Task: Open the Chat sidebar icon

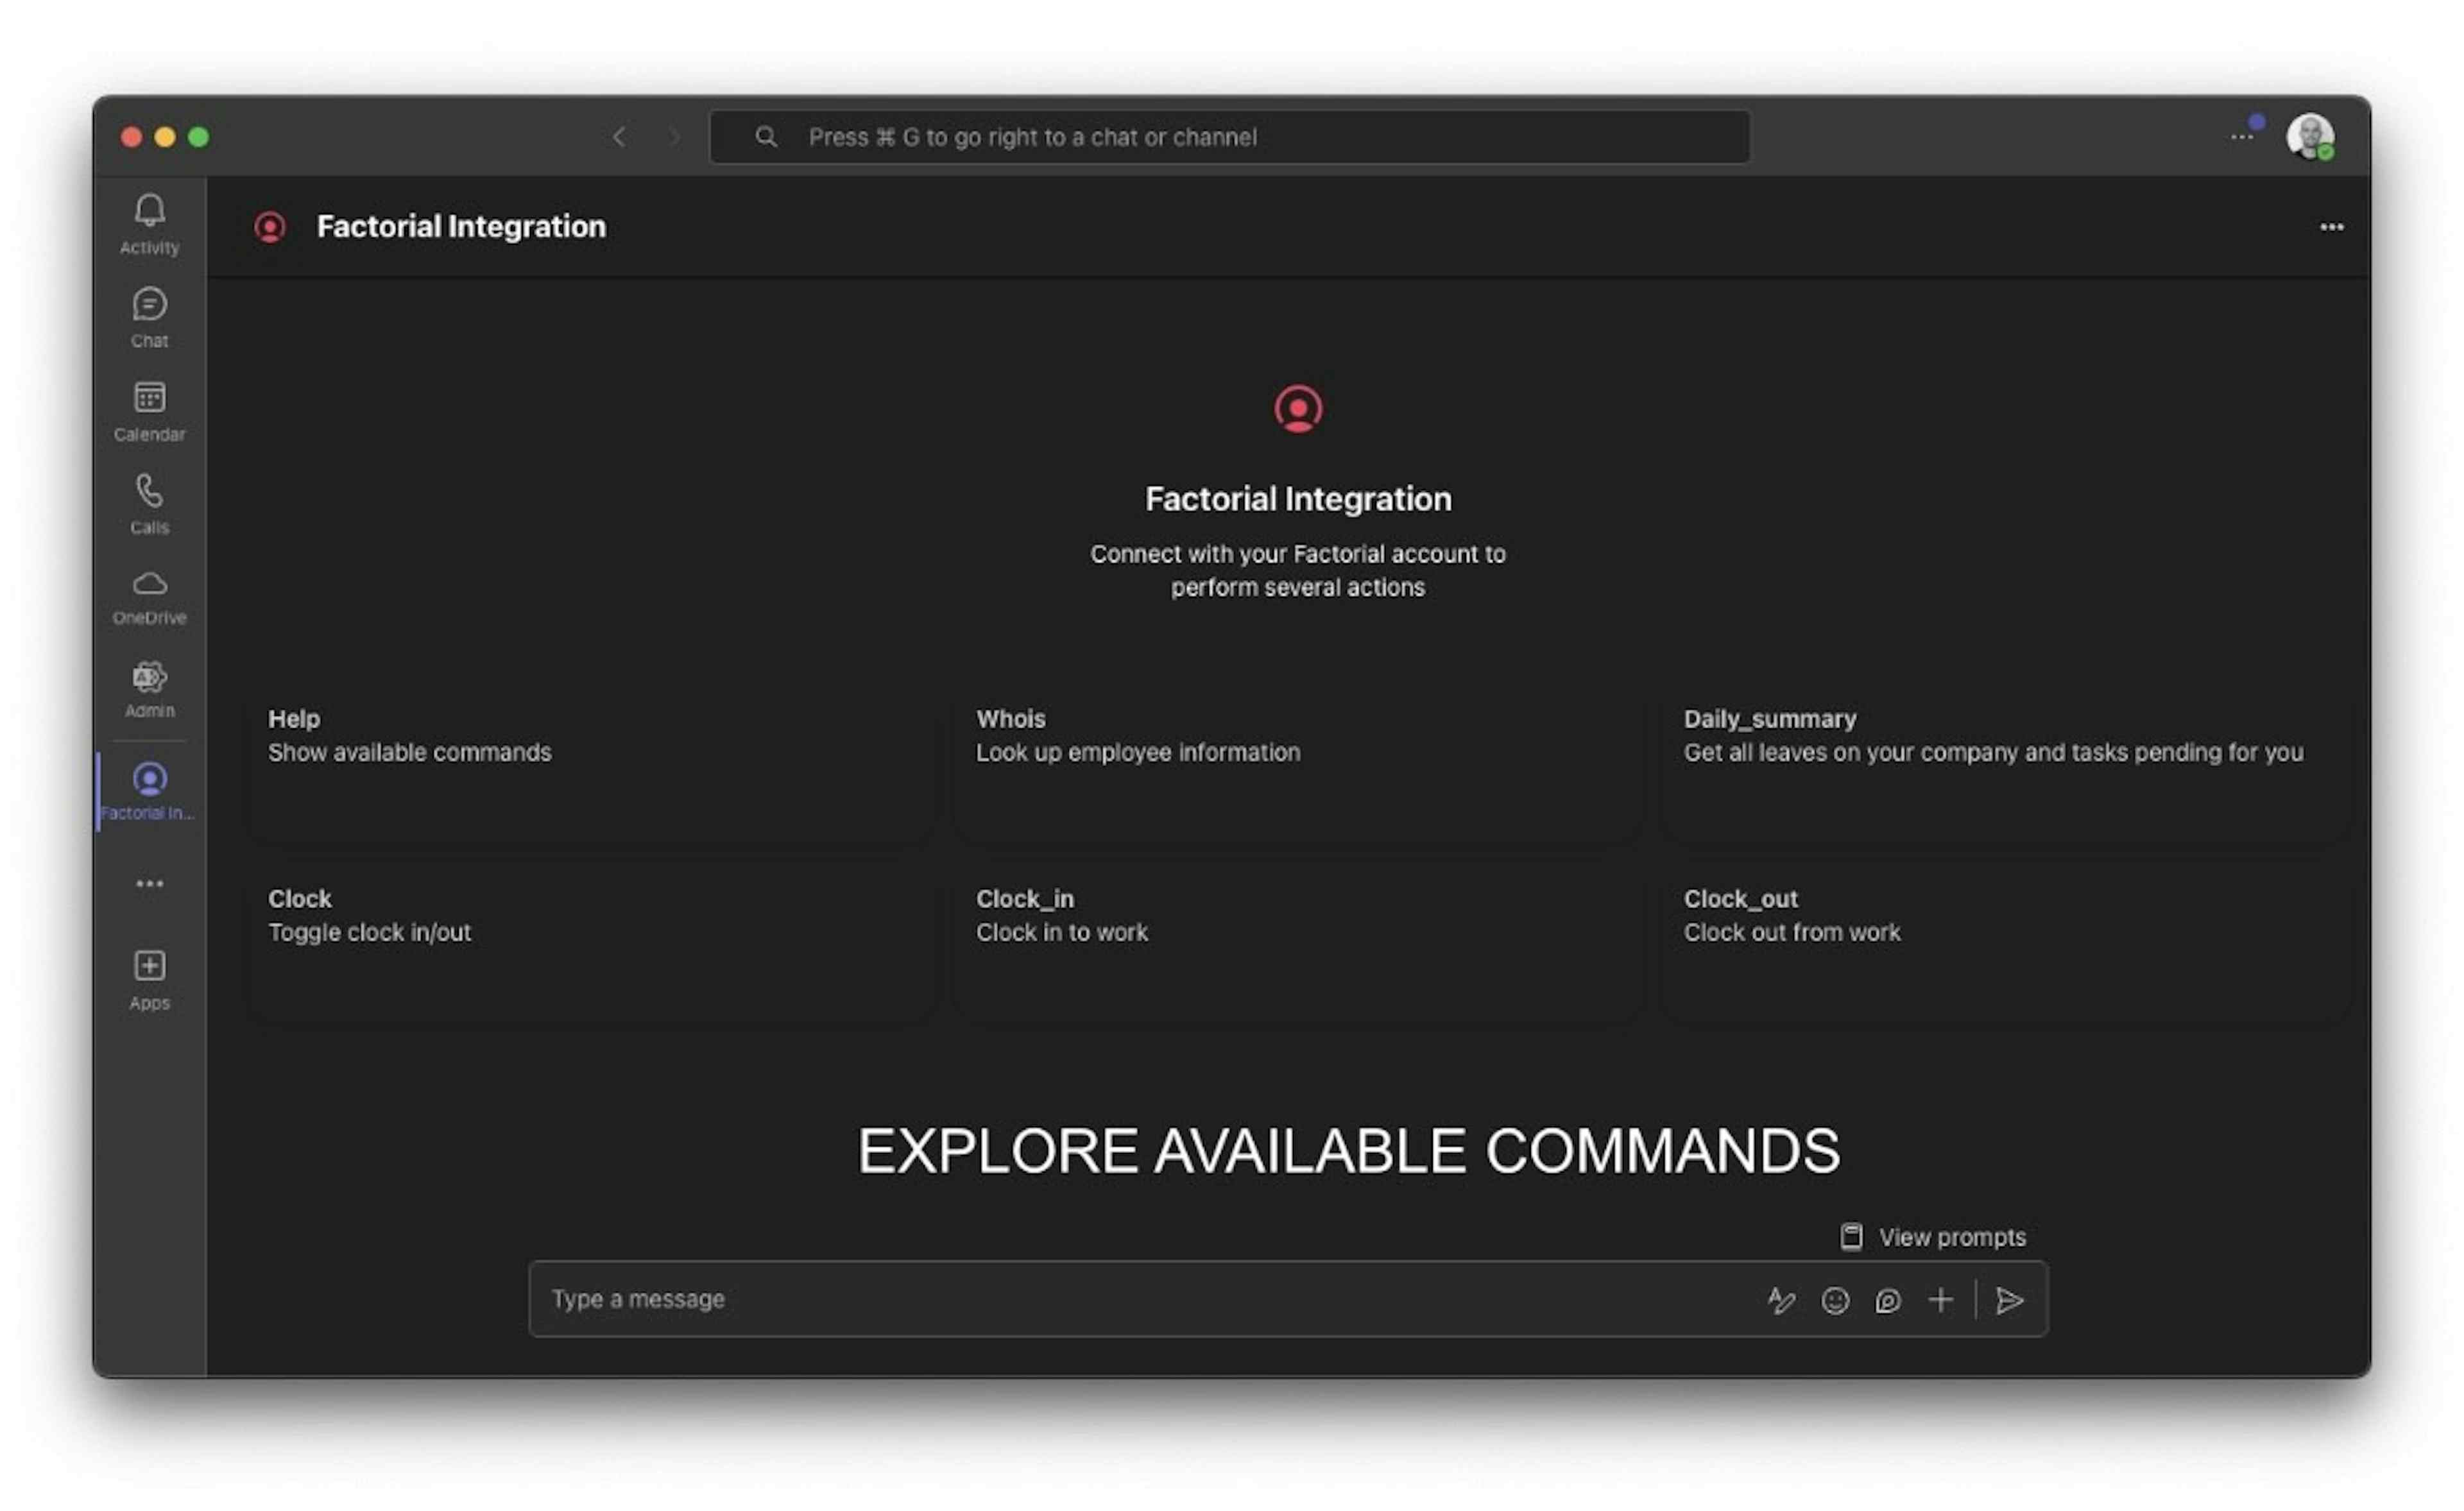Action: coord(149,304)
